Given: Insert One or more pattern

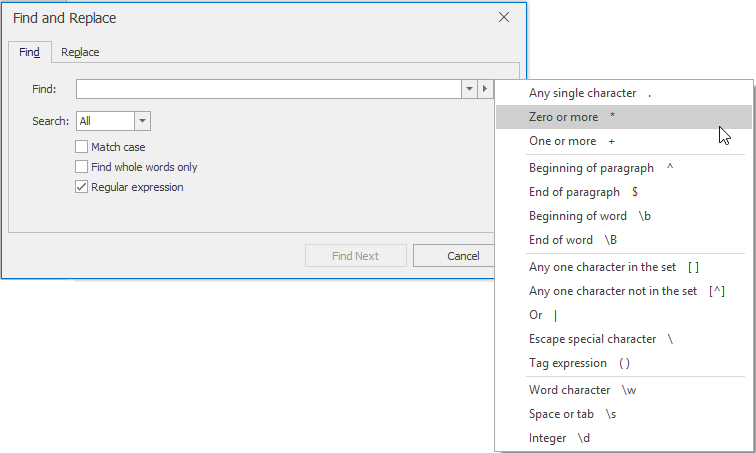Looking at the screenshot, I should pos(572,141).
